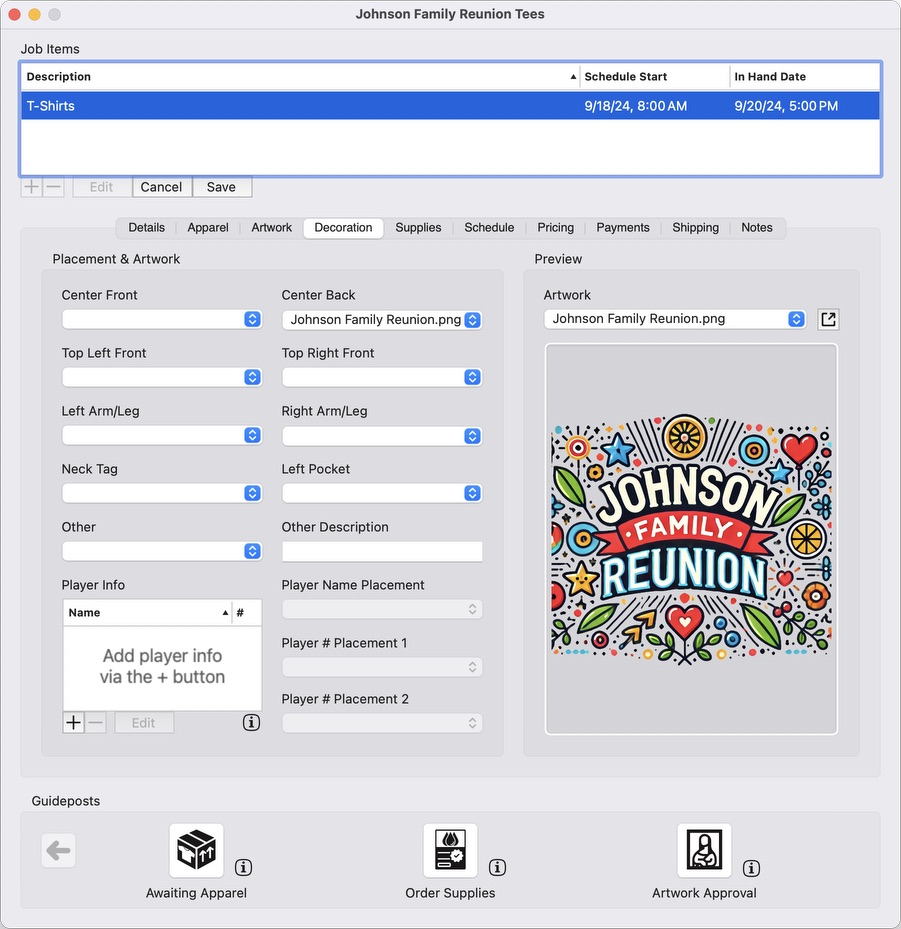Viewport: 901px width, 929px height.
Task: Click the Cancel button
Action: 161,187
